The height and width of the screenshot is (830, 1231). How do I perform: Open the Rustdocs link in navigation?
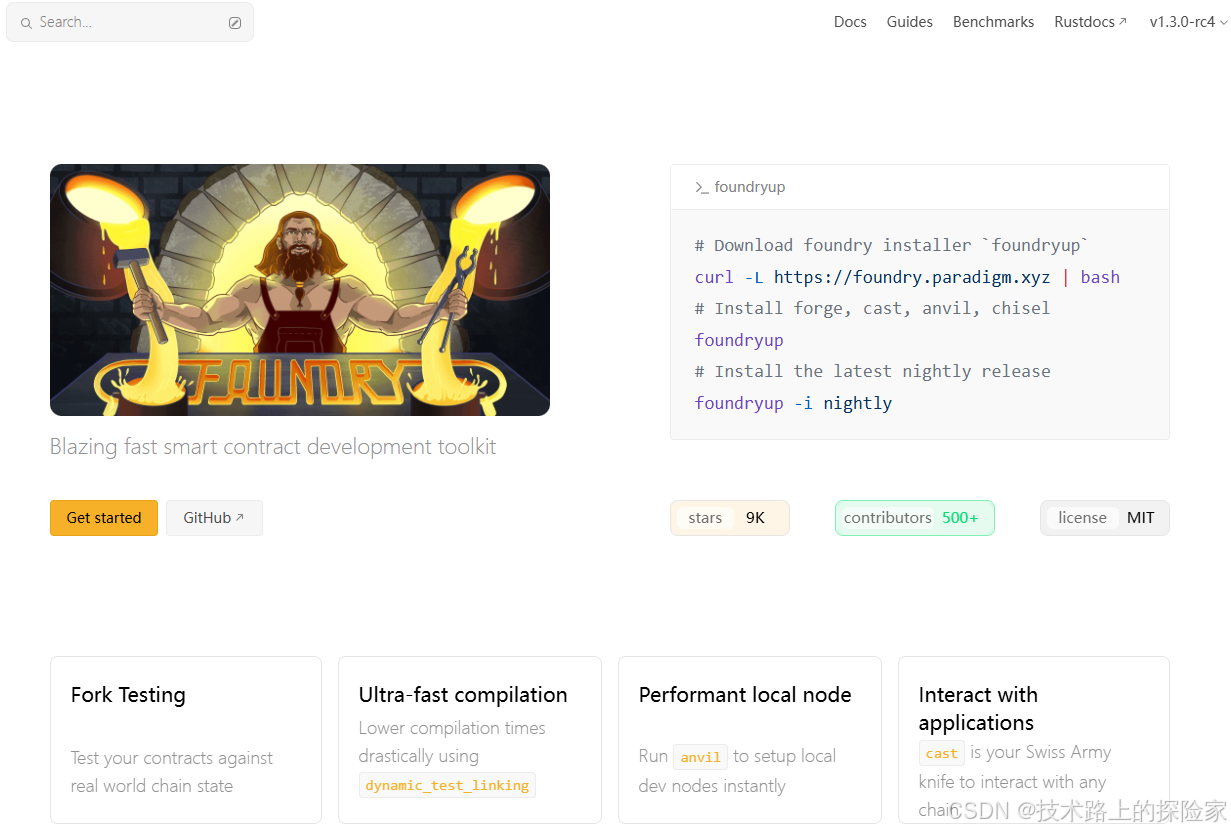click(1090, 22)
